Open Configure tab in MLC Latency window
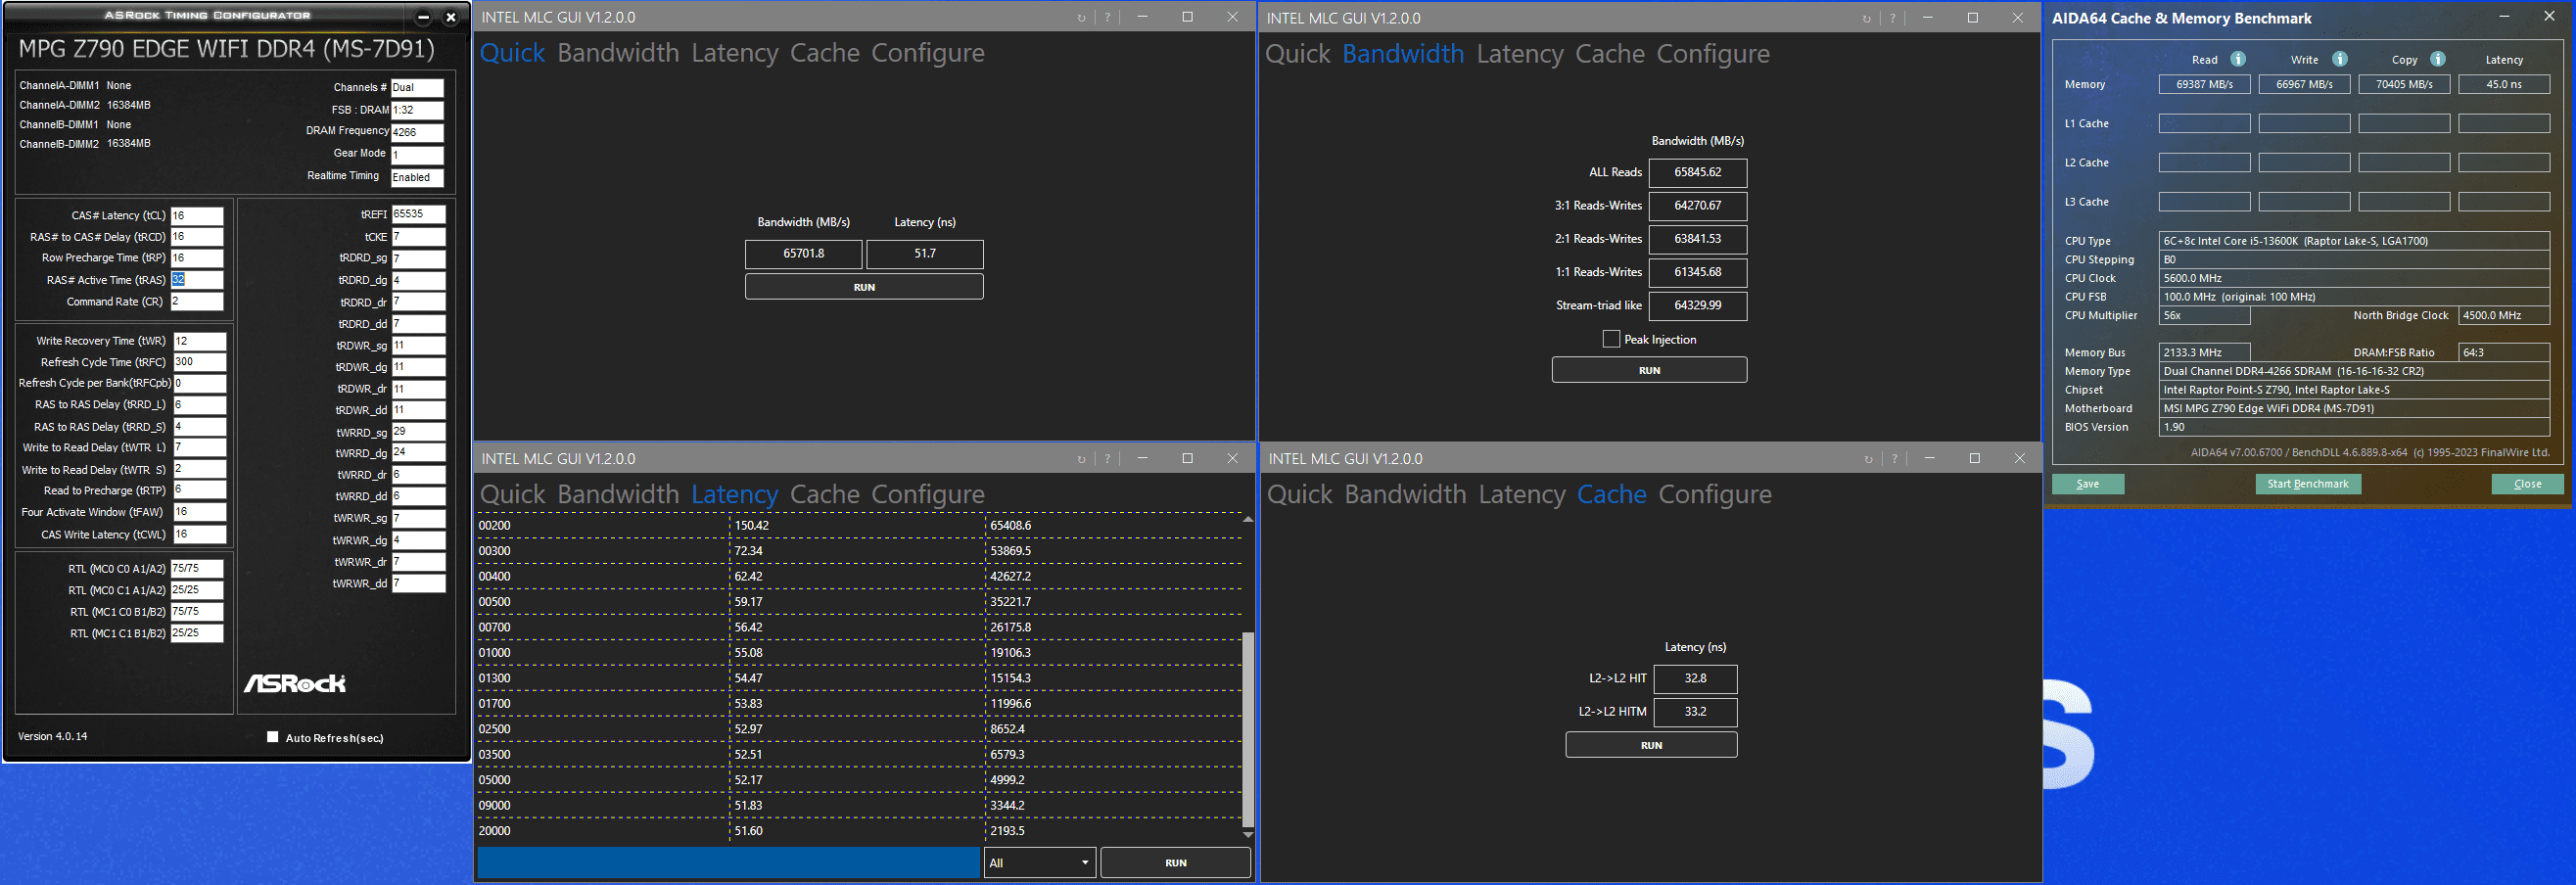2576x885 pixels. point(928,494)
